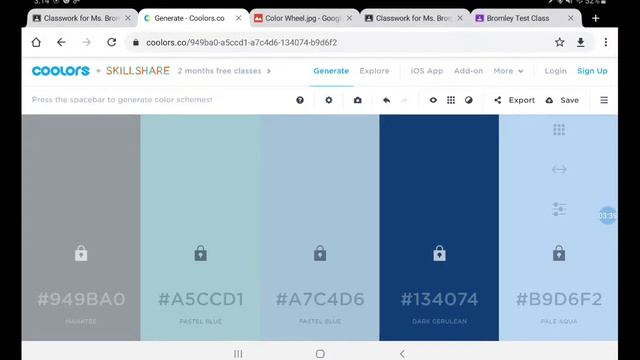Image resolution: width=640 pixels, height=360 pixels.
Task: Switch to first Classwork for Ms. Bro tab
Action: tap(81, 18)
